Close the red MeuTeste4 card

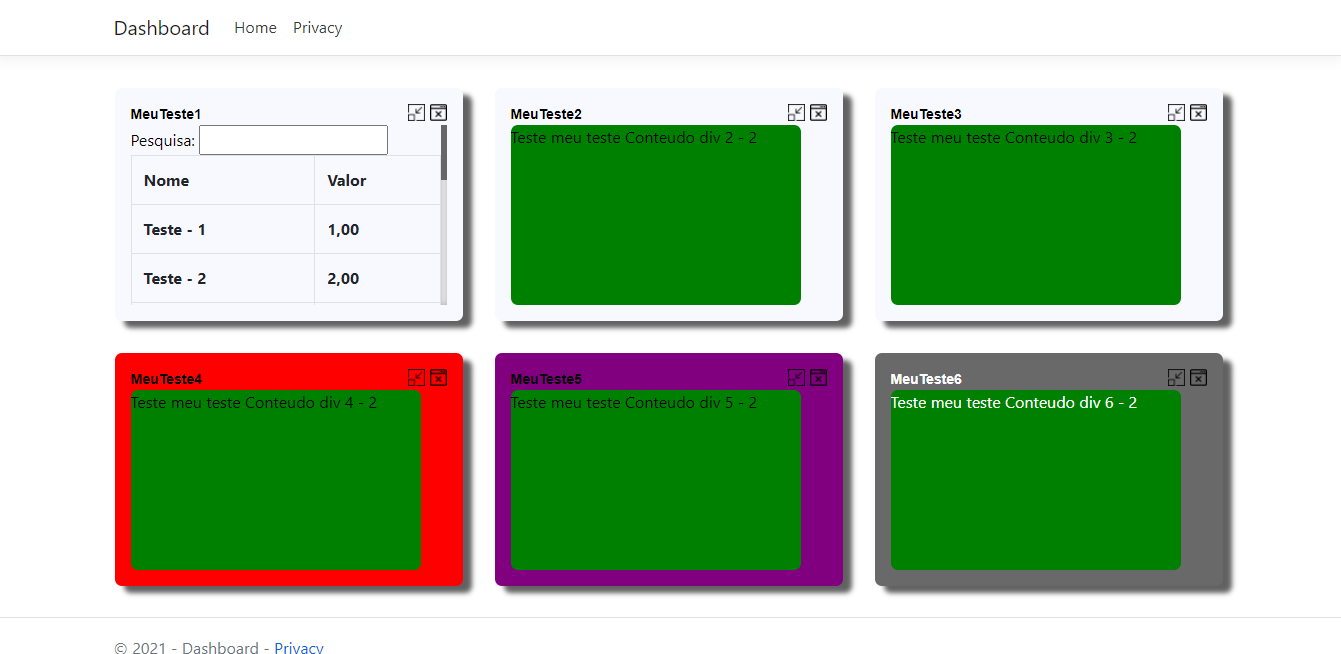(x=438, y=377)
